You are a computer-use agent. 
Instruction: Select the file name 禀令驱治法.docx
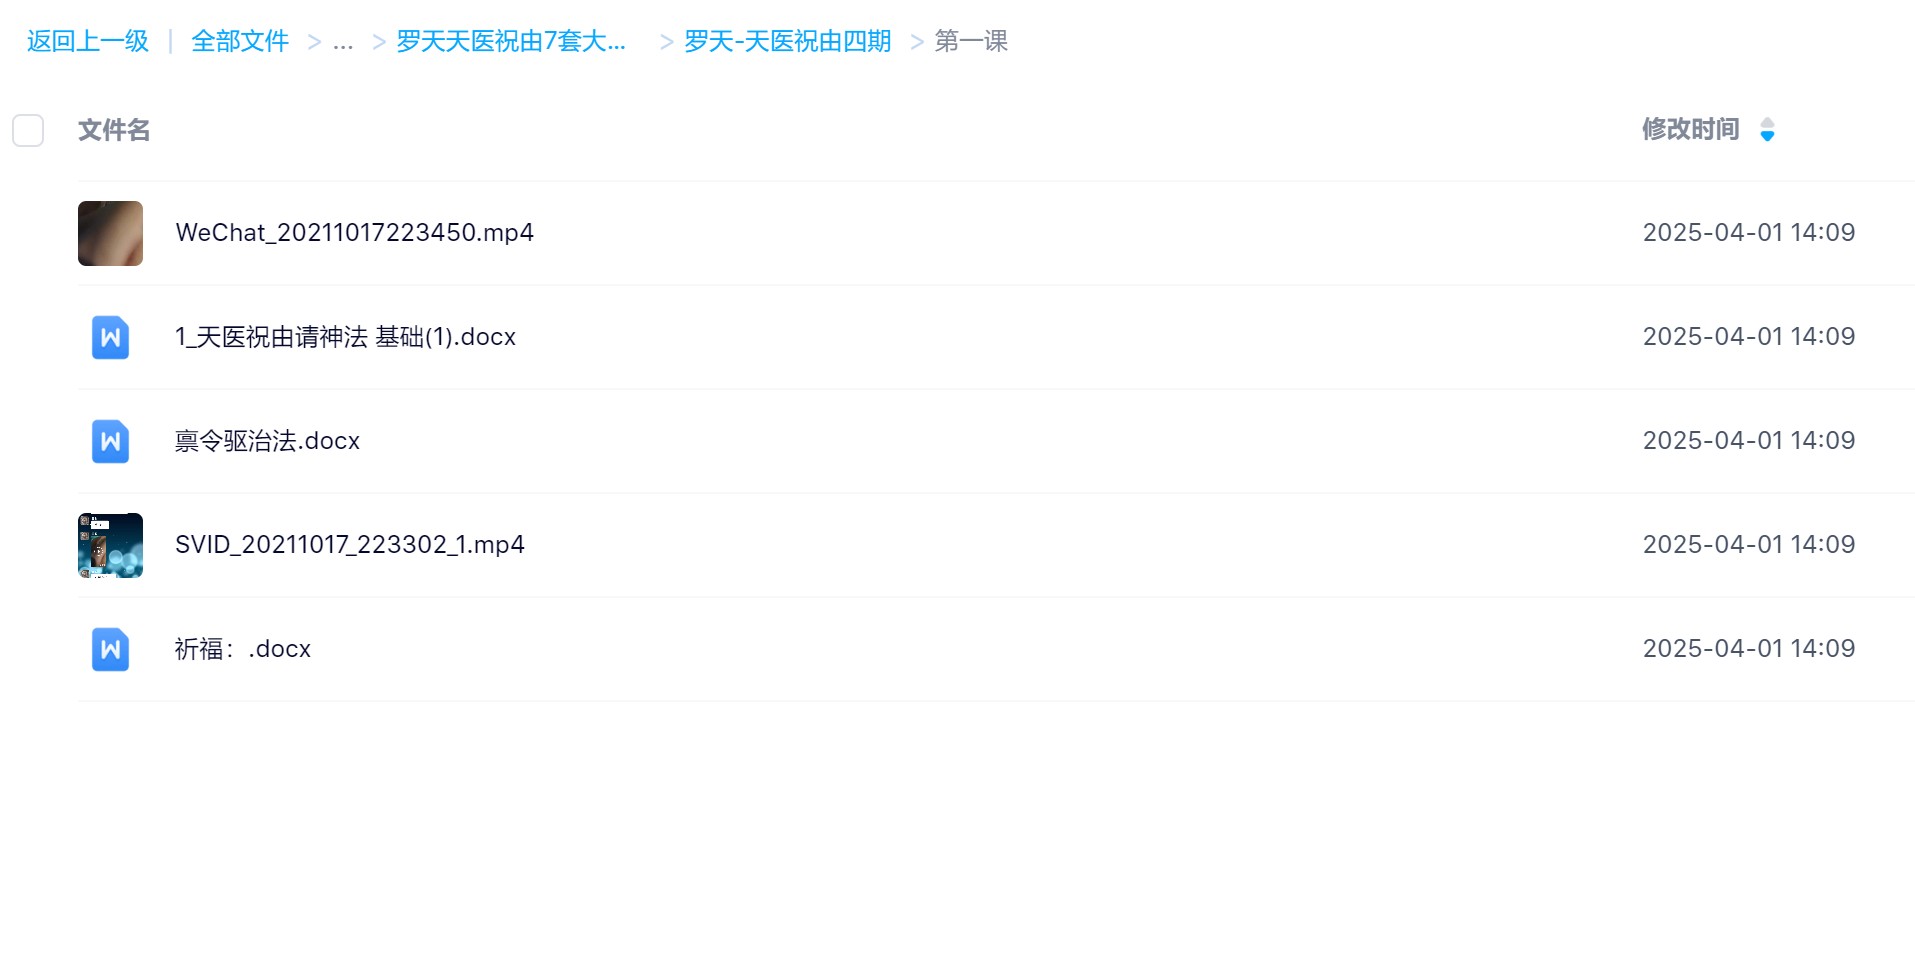pyautogui.click(x=267, y=441)
